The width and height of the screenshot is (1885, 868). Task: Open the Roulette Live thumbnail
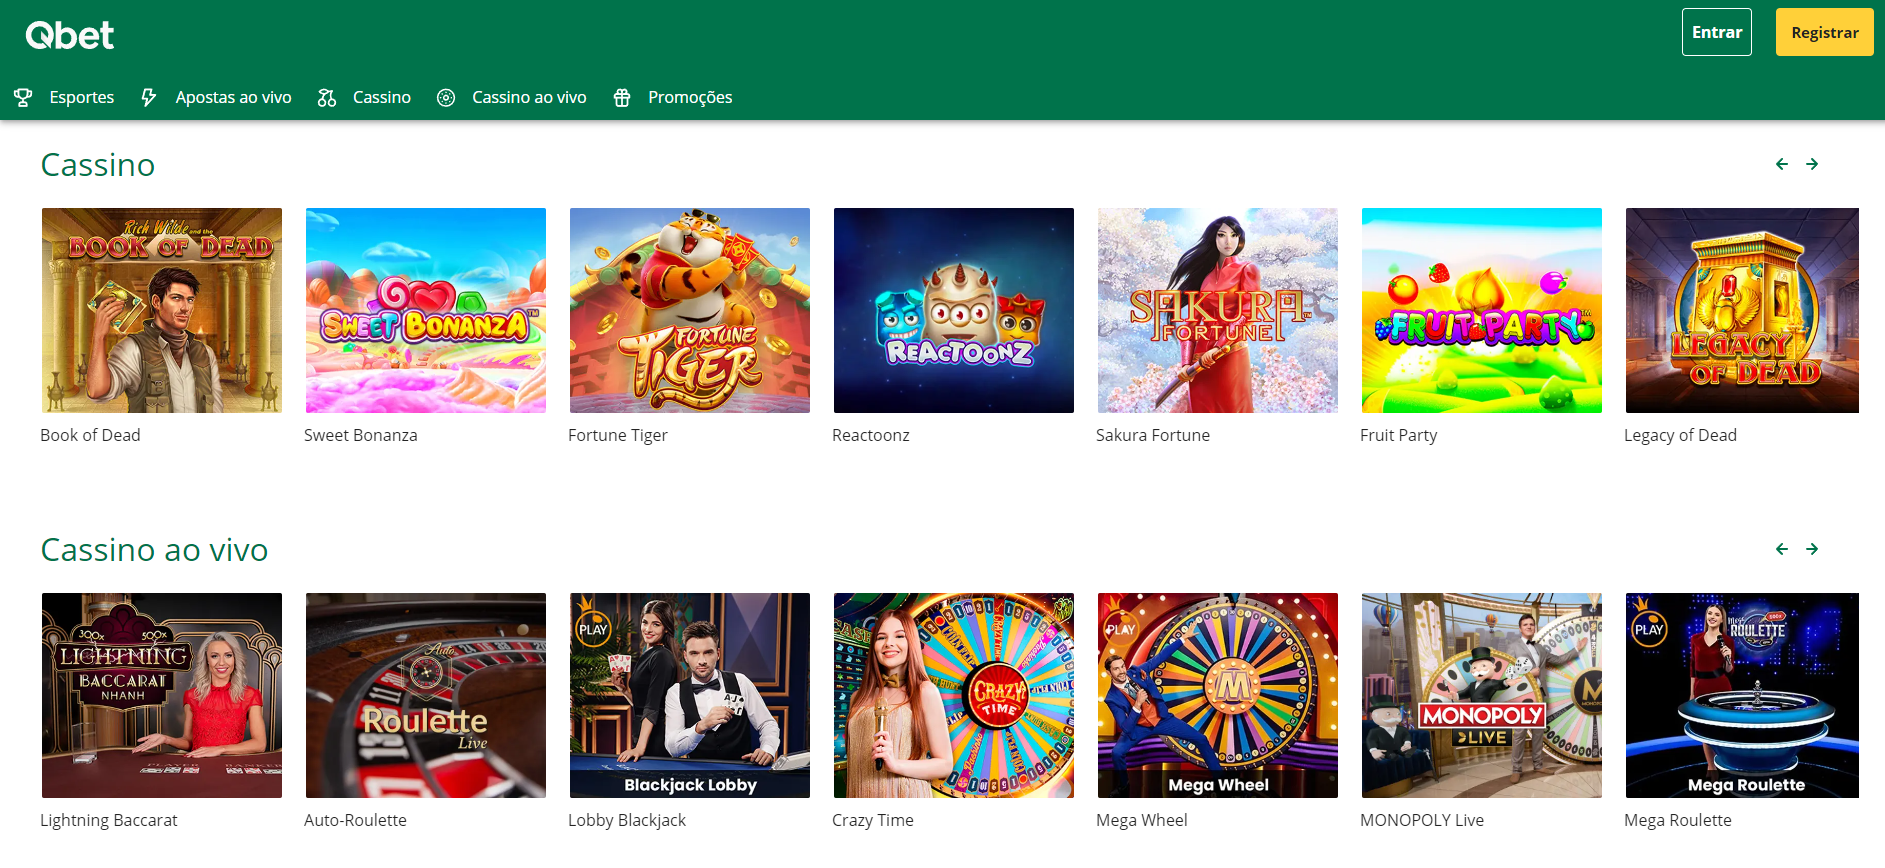click(x=426, y=695)
